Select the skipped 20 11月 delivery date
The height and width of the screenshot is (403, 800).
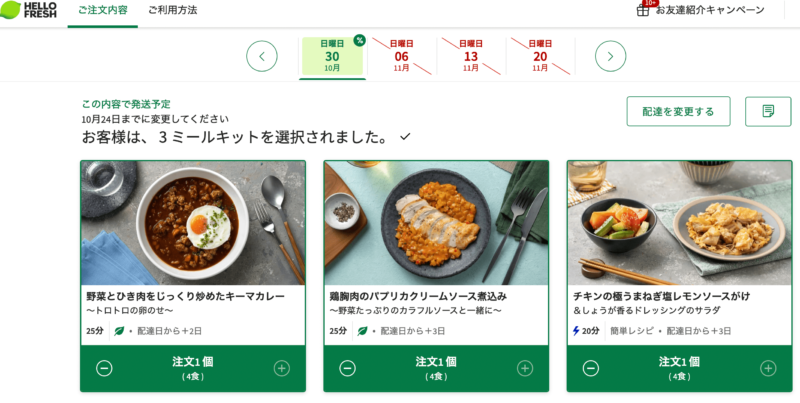(x=540, y=56)
